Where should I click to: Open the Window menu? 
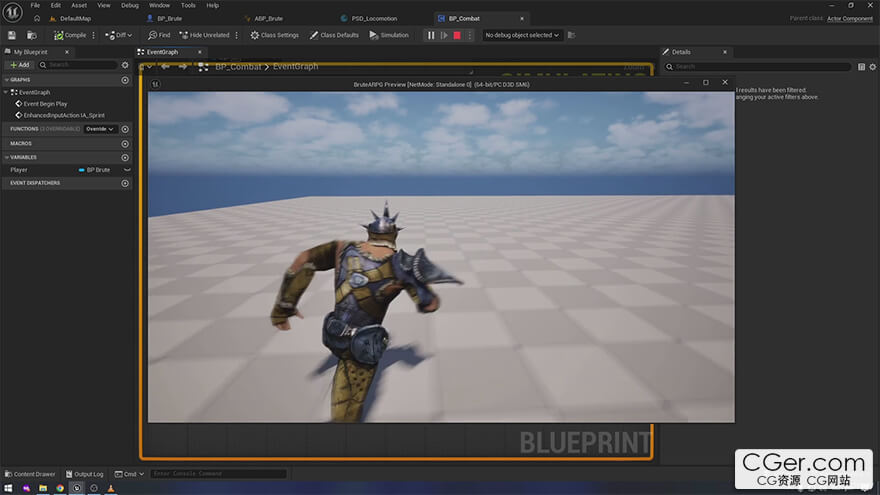click(159, 5)
